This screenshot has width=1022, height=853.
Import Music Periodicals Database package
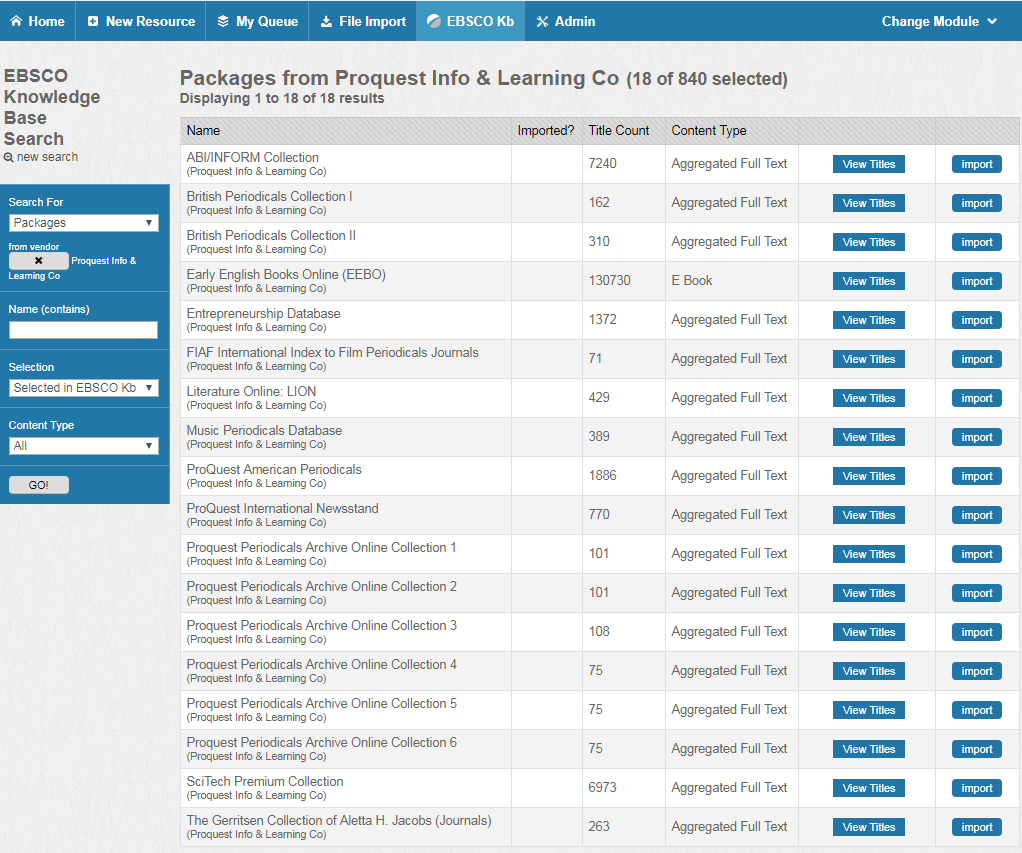click(976, 437)
